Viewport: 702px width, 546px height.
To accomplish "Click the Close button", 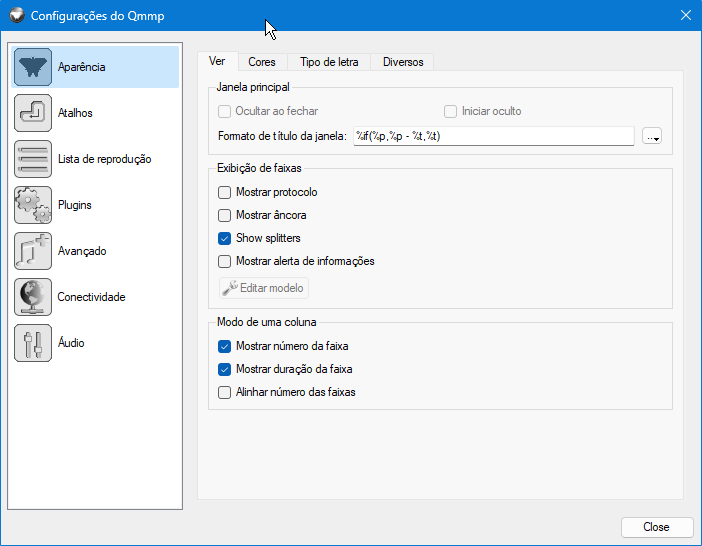I will (657, 527).
